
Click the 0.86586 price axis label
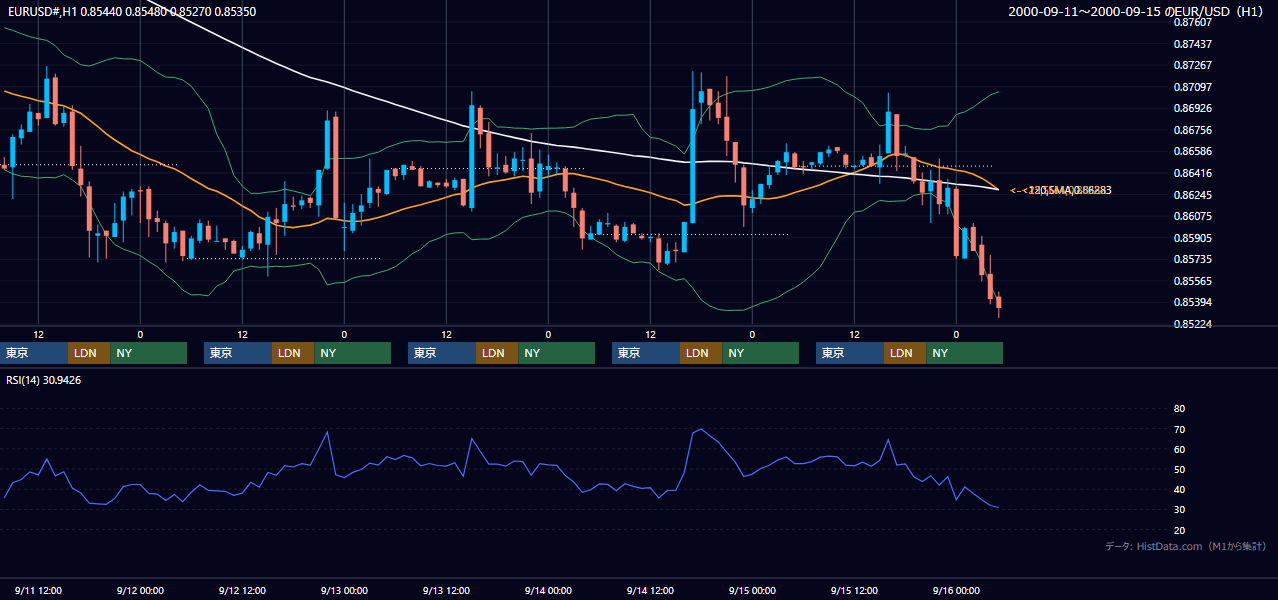[x=1192, y=152]
